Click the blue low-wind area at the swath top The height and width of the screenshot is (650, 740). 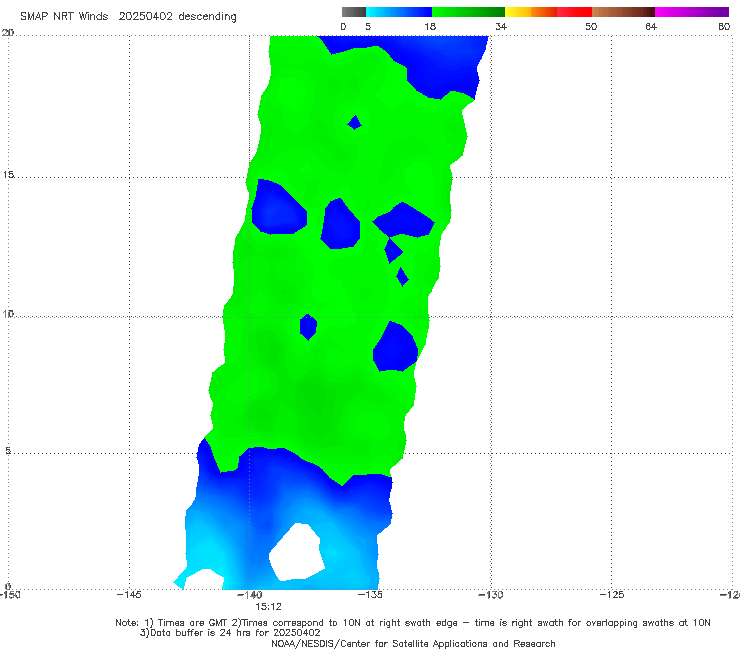[425, 59]
